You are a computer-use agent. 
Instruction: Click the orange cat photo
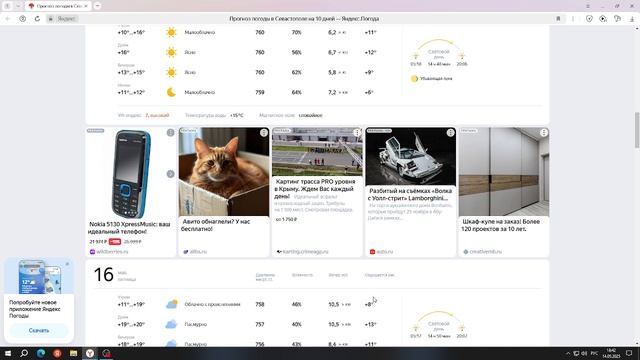click(x=224, y=172)
